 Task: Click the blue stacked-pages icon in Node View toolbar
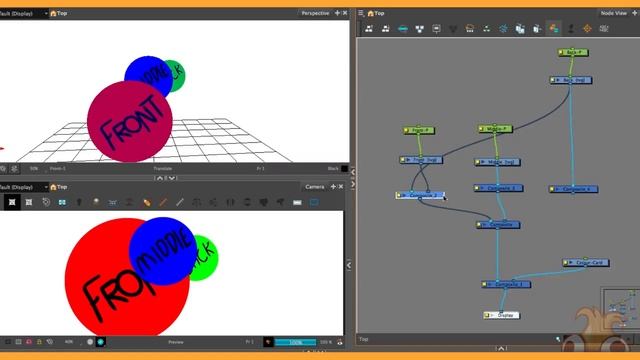pos(520,29)
